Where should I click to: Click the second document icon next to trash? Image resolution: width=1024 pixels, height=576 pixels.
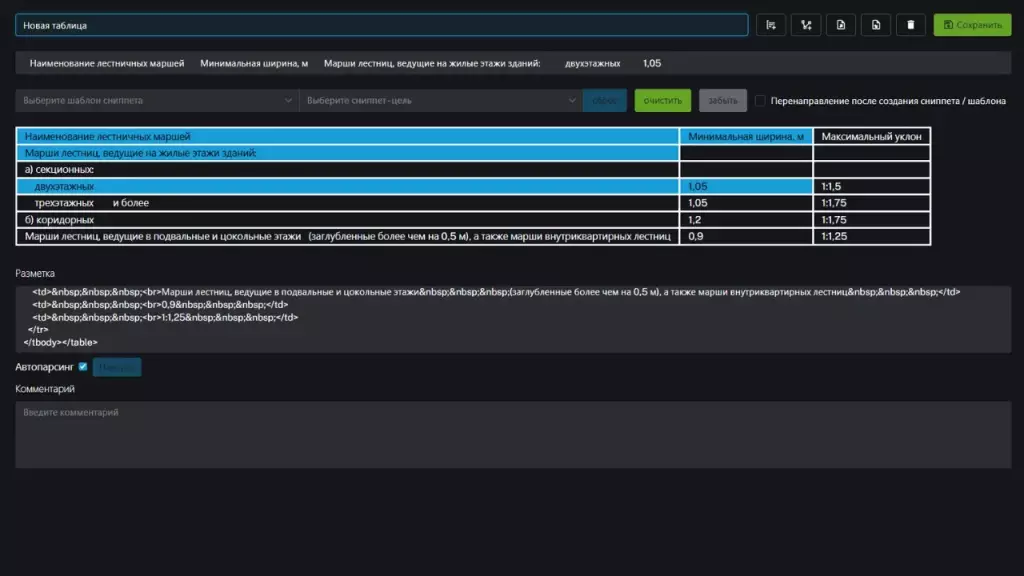(876, 25)
